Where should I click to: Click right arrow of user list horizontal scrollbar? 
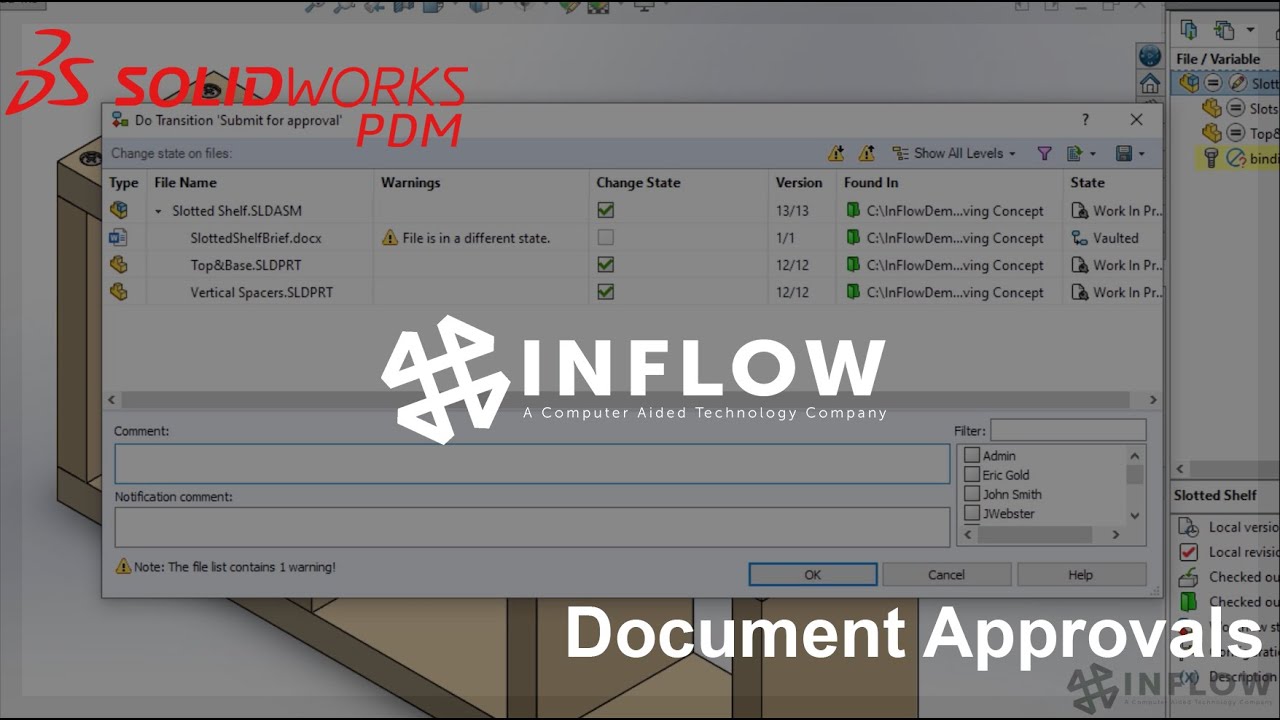(x=1117, y=535)
